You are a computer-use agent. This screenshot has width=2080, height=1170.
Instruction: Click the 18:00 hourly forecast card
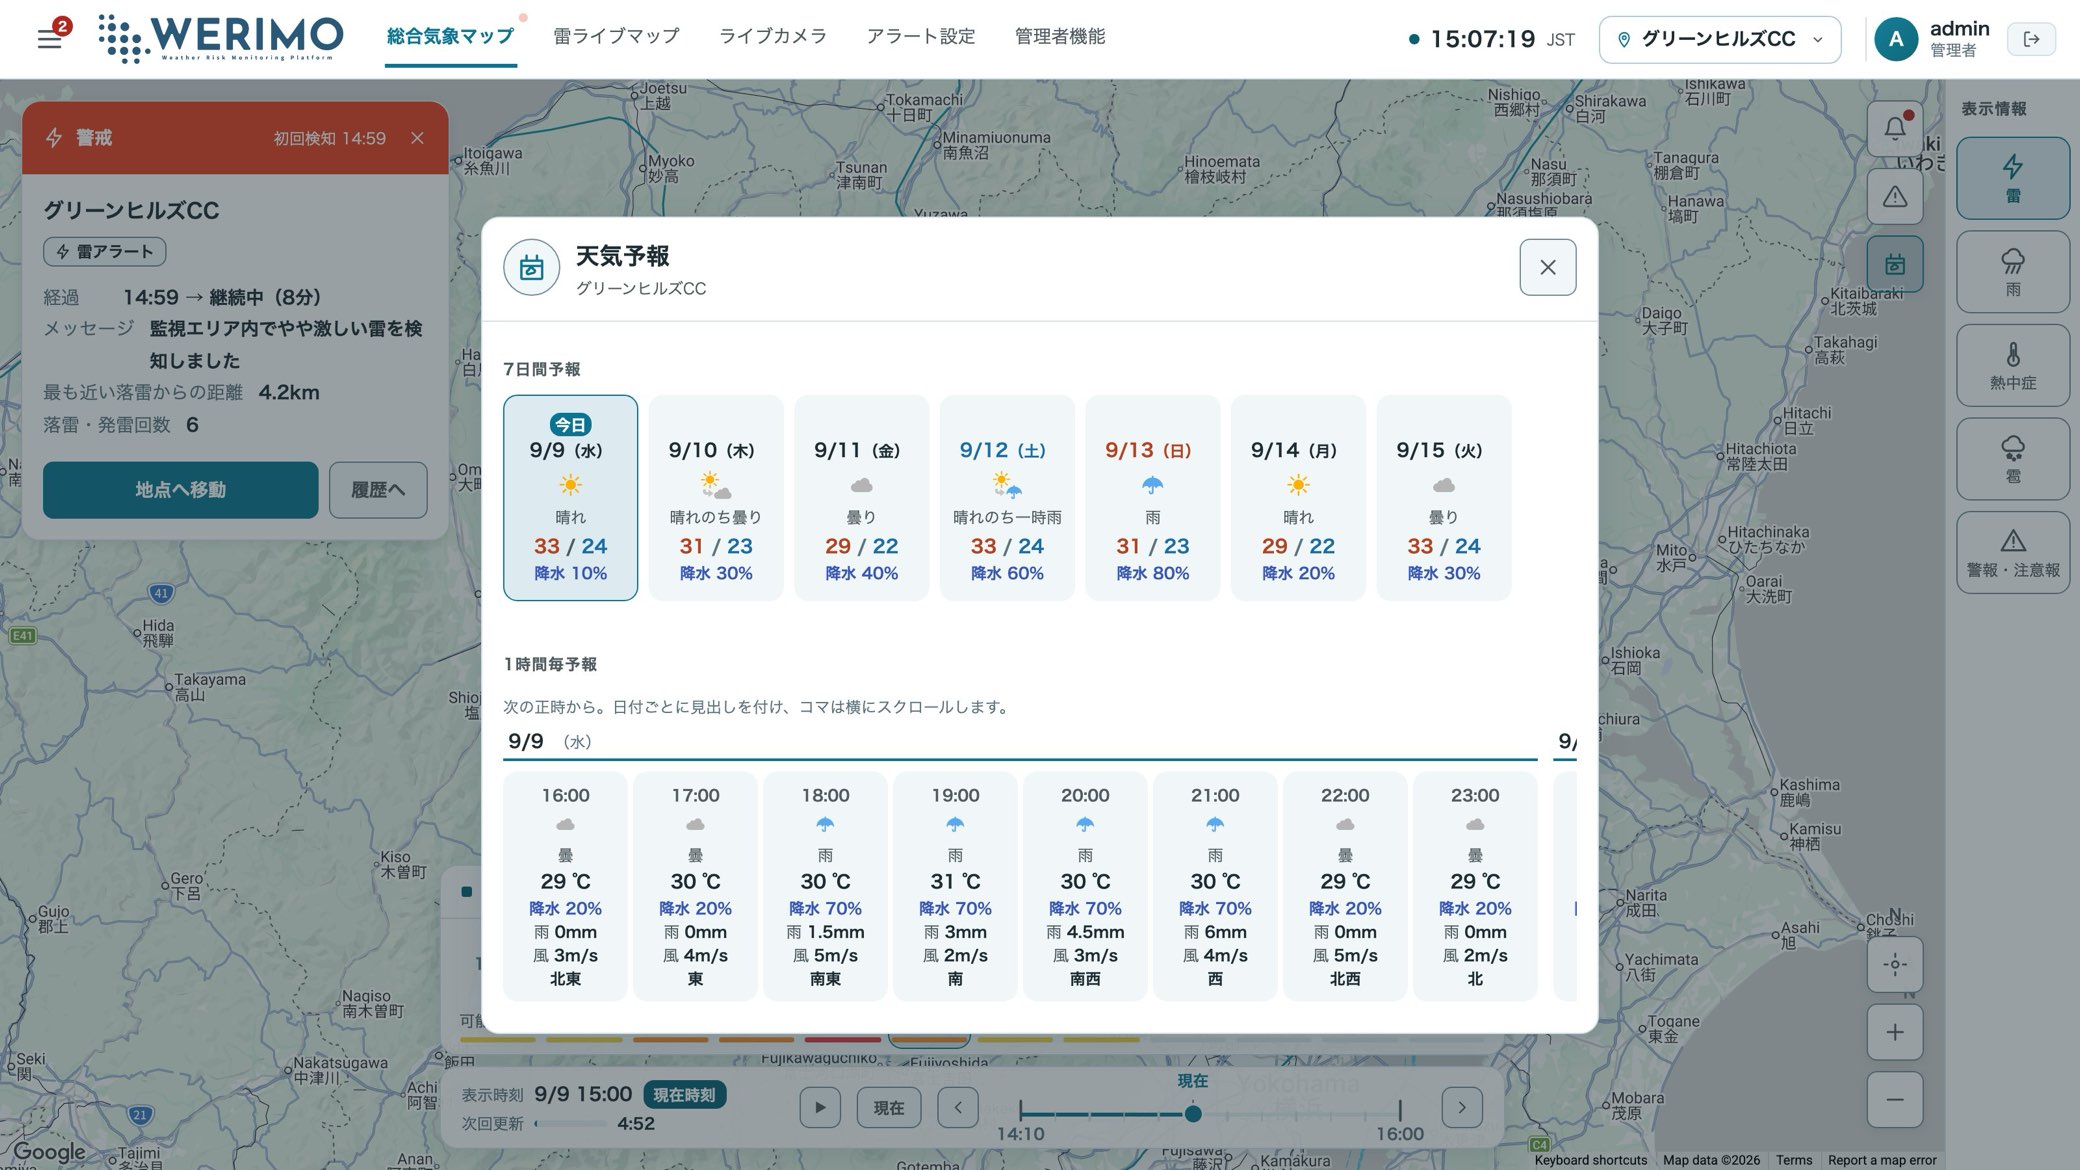tap(825, 886)
